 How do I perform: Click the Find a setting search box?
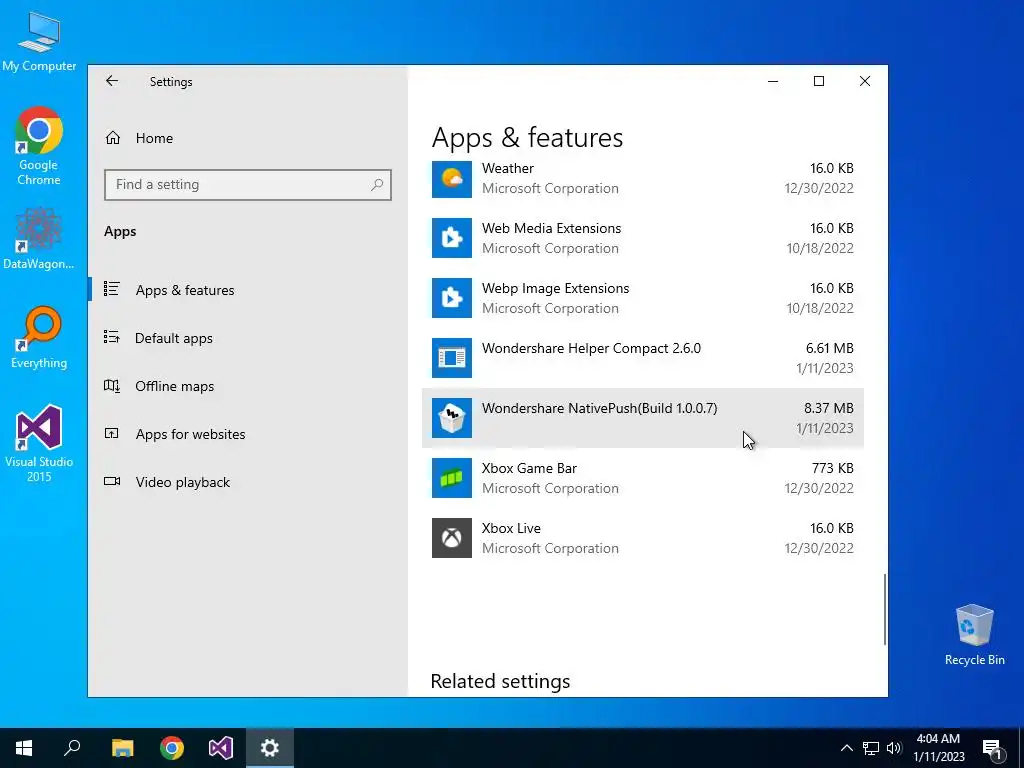pyautogui.click(x=248, y=185)
